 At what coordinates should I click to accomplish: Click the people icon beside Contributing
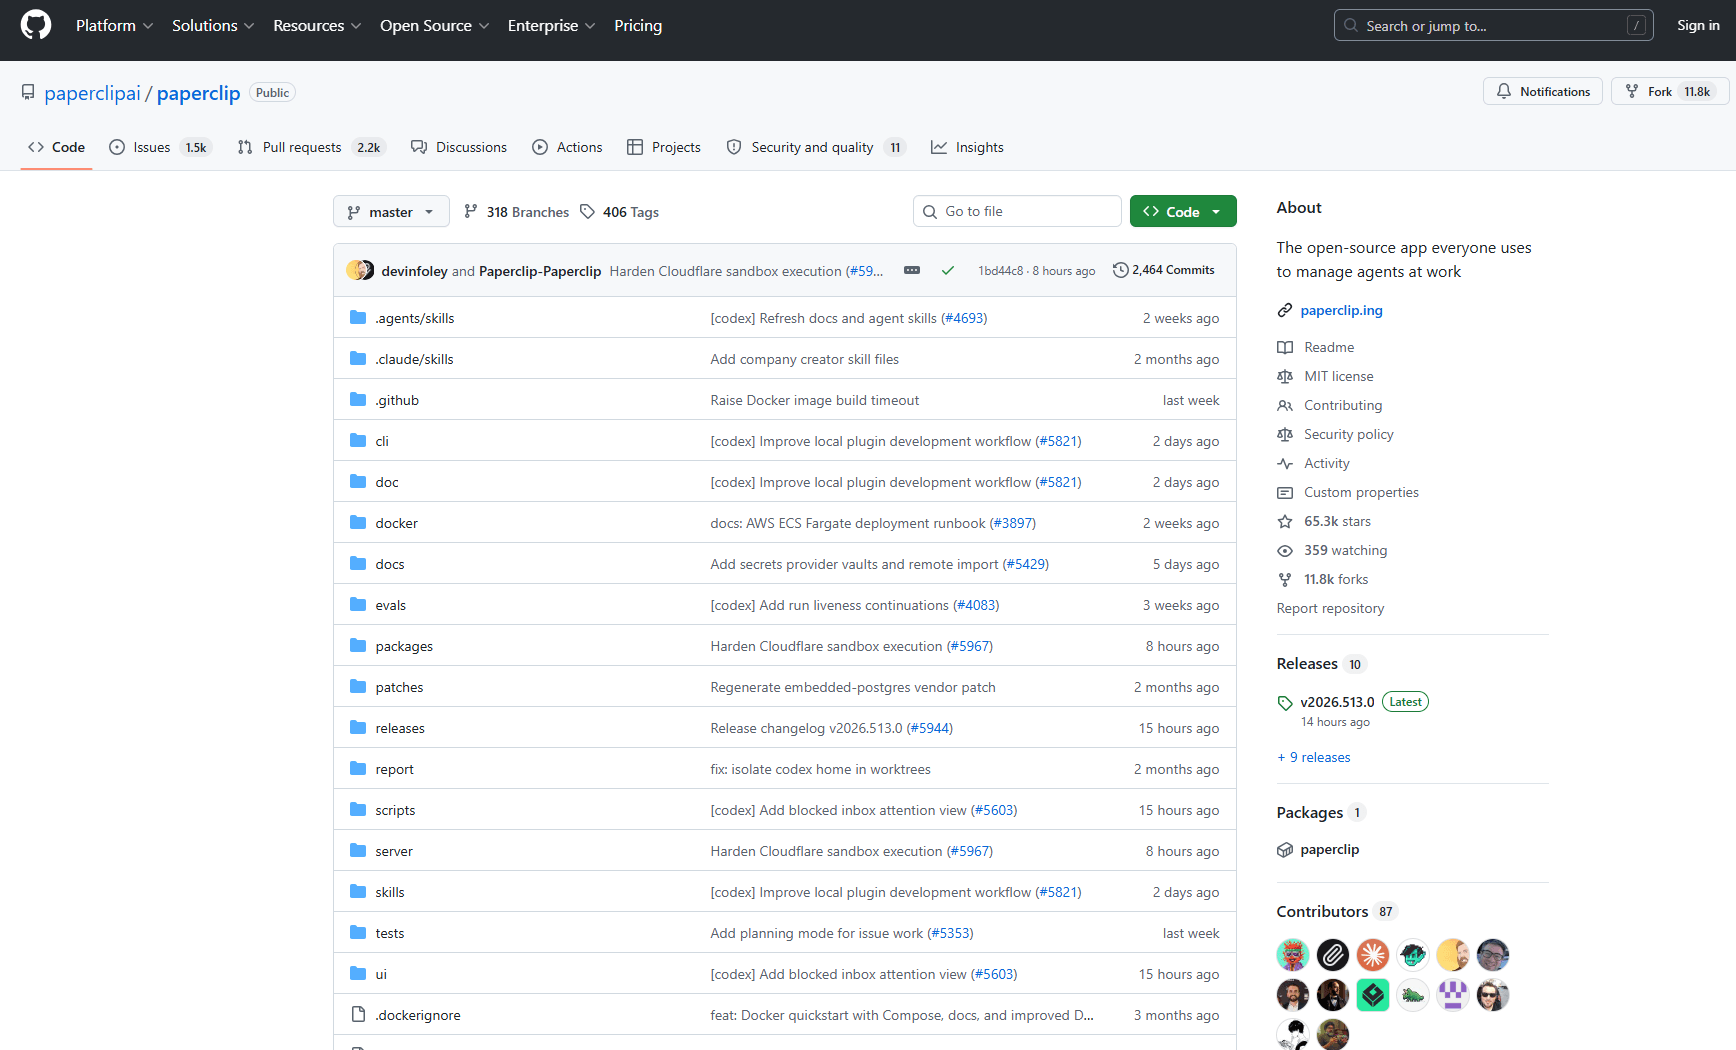click(1285, 406)
